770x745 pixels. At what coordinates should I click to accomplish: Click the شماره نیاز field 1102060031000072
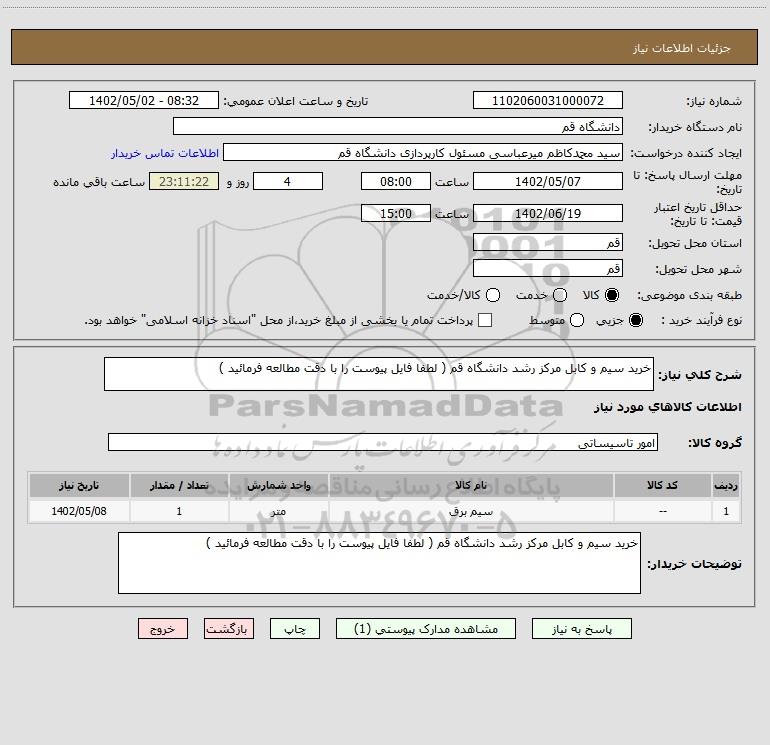548,100
